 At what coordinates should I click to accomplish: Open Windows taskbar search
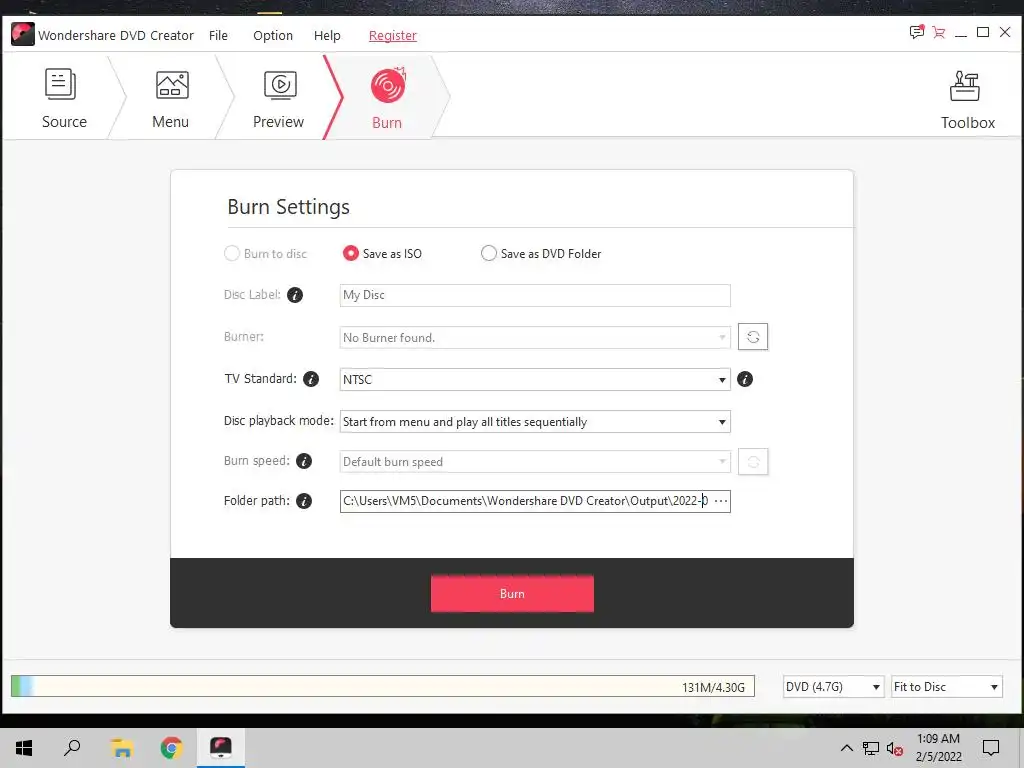(72, 748)
